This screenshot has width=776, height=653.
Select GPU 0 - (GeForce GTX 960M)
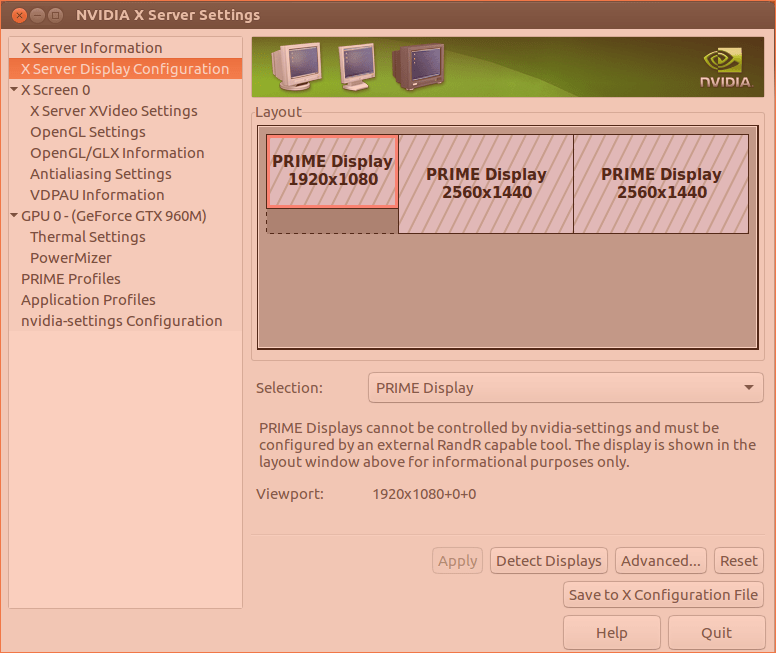(113, 216)
